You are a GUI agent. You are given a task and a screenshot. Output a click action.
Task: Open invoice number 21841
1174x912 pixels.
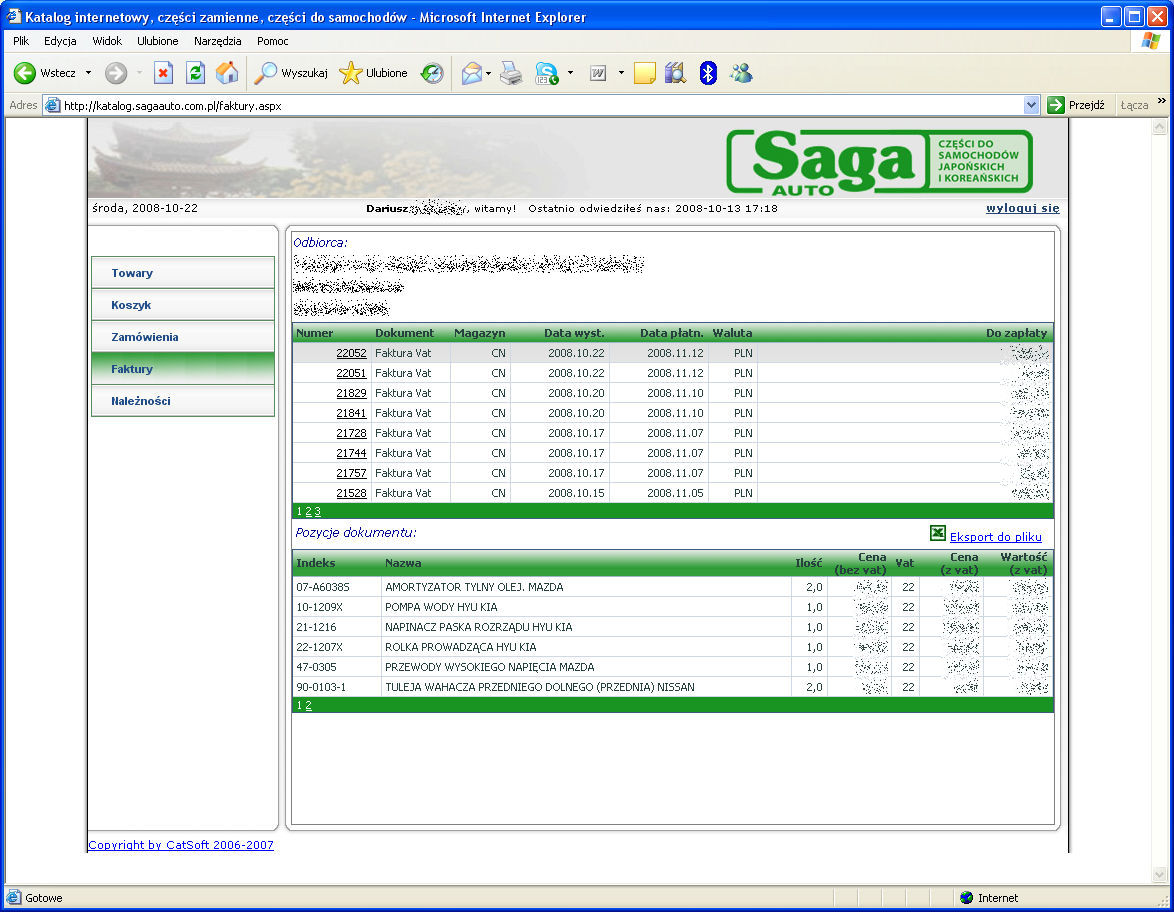click(x=351, y=413)
